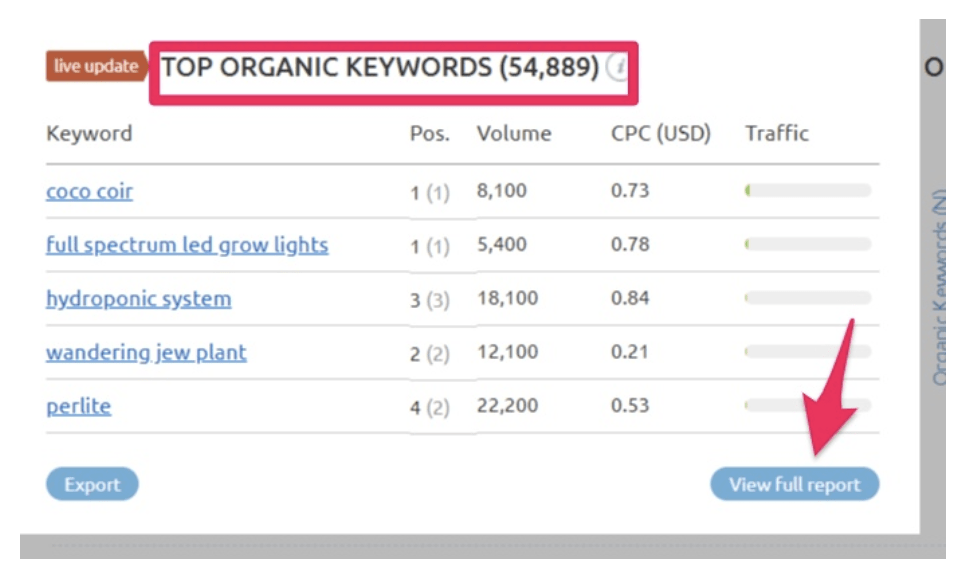This screenshot has height=574, width=970.
Task: Click the View full report button
Action: [x=794, y=485]
